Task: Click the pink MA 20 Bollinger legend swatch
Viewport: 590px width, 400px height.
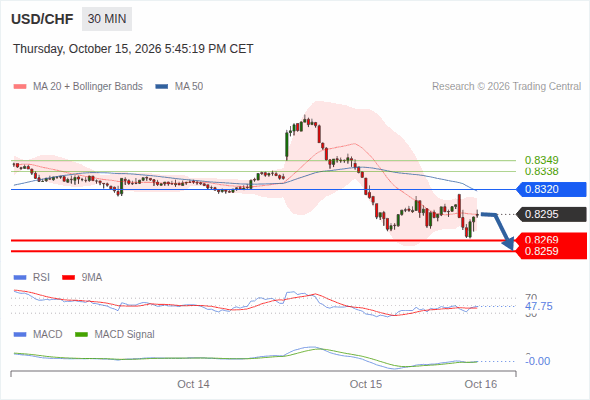Action: click(x=20, y=87)
